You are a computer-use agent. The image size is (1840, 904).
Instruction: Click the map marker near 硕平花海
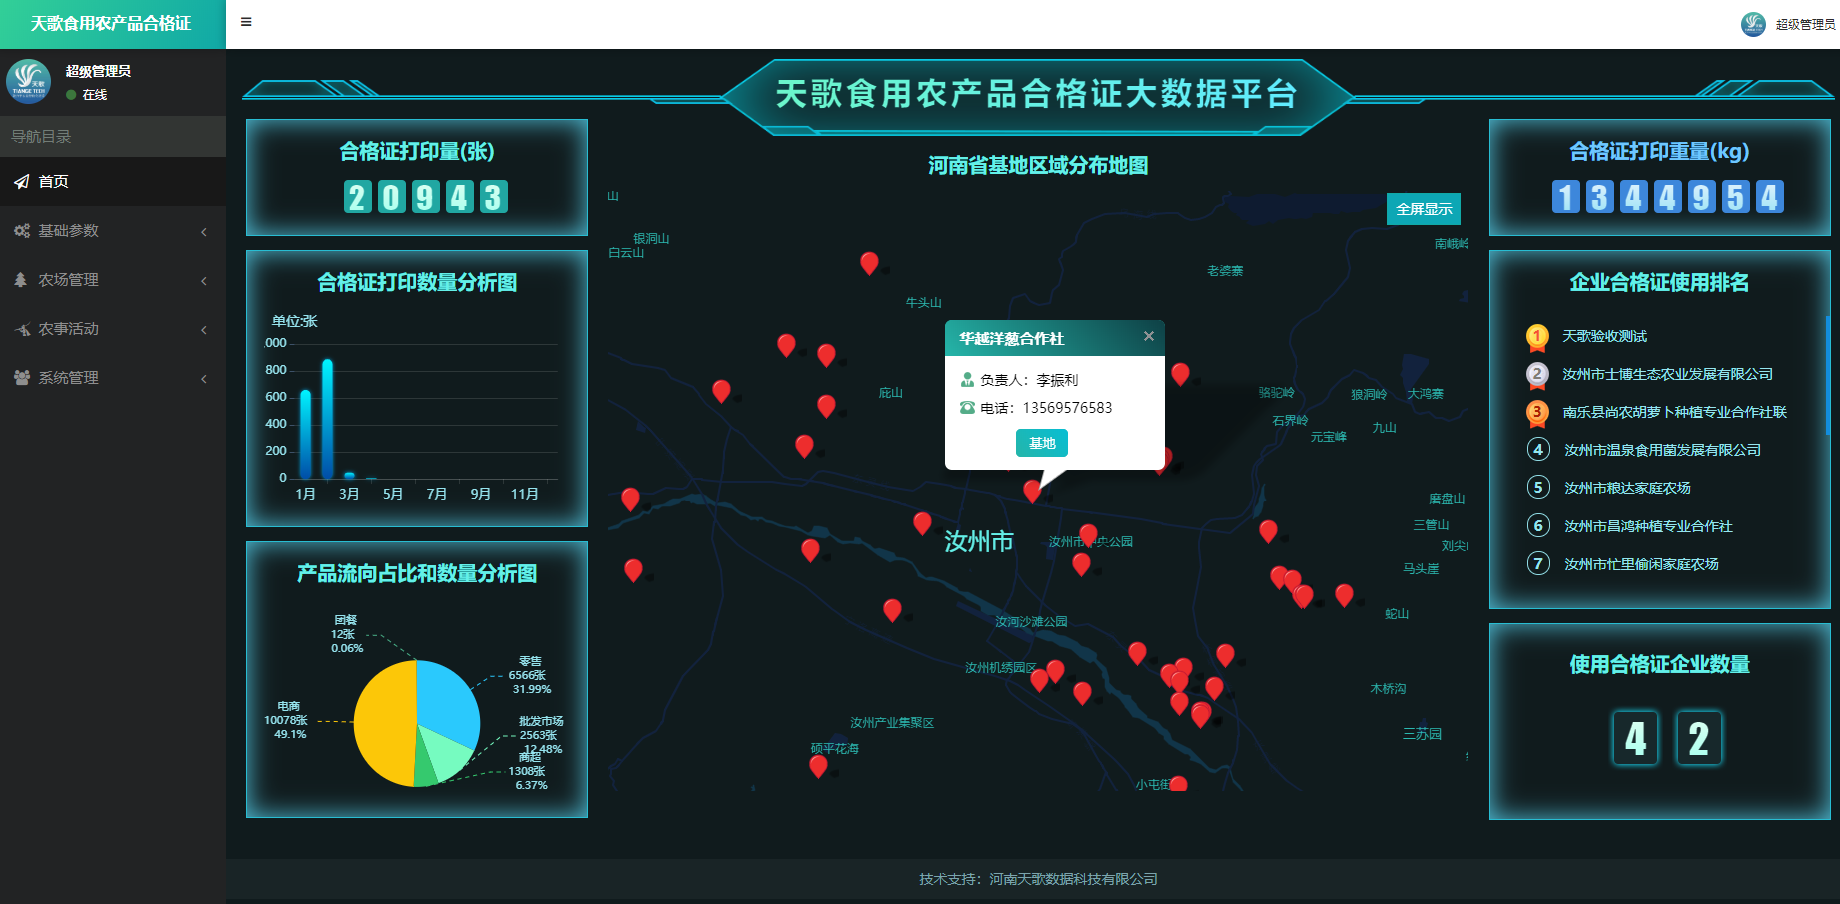coord(818,766)
